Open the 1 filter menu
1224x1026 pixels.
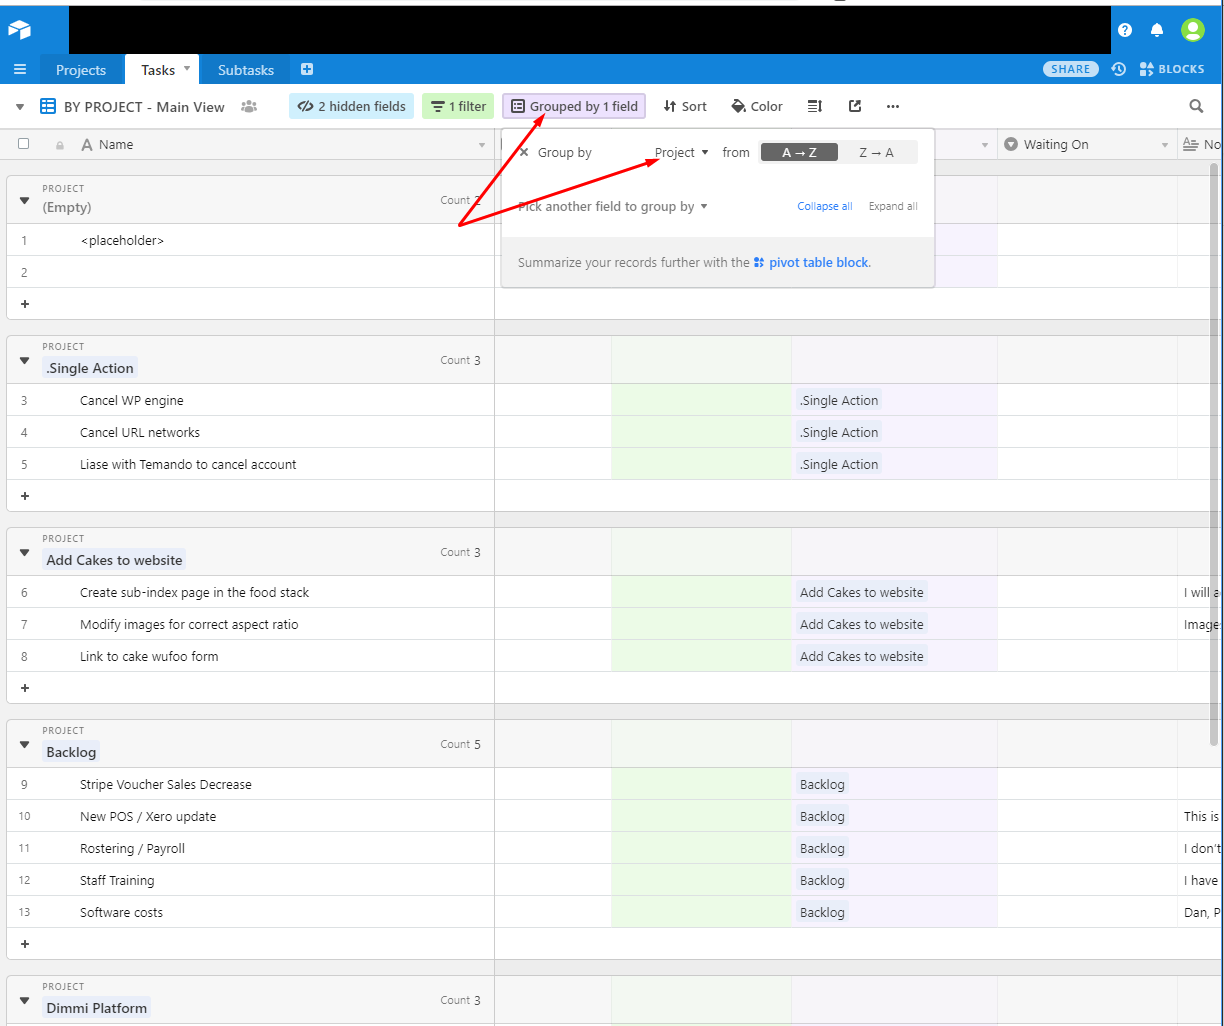458,106
